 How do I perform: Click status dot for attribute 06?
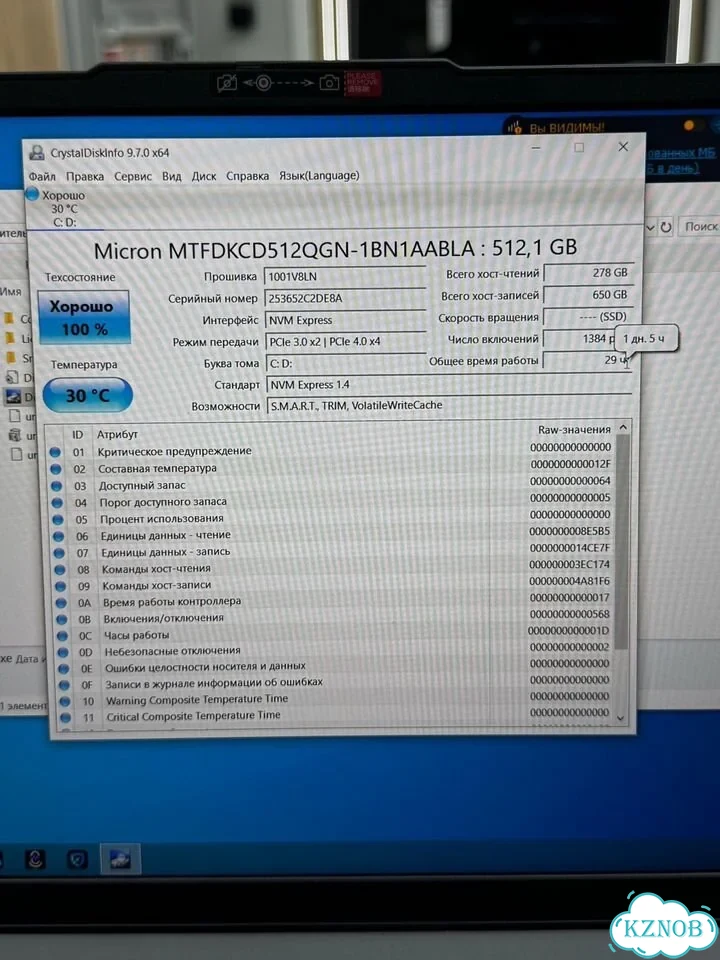coord(58,536)
